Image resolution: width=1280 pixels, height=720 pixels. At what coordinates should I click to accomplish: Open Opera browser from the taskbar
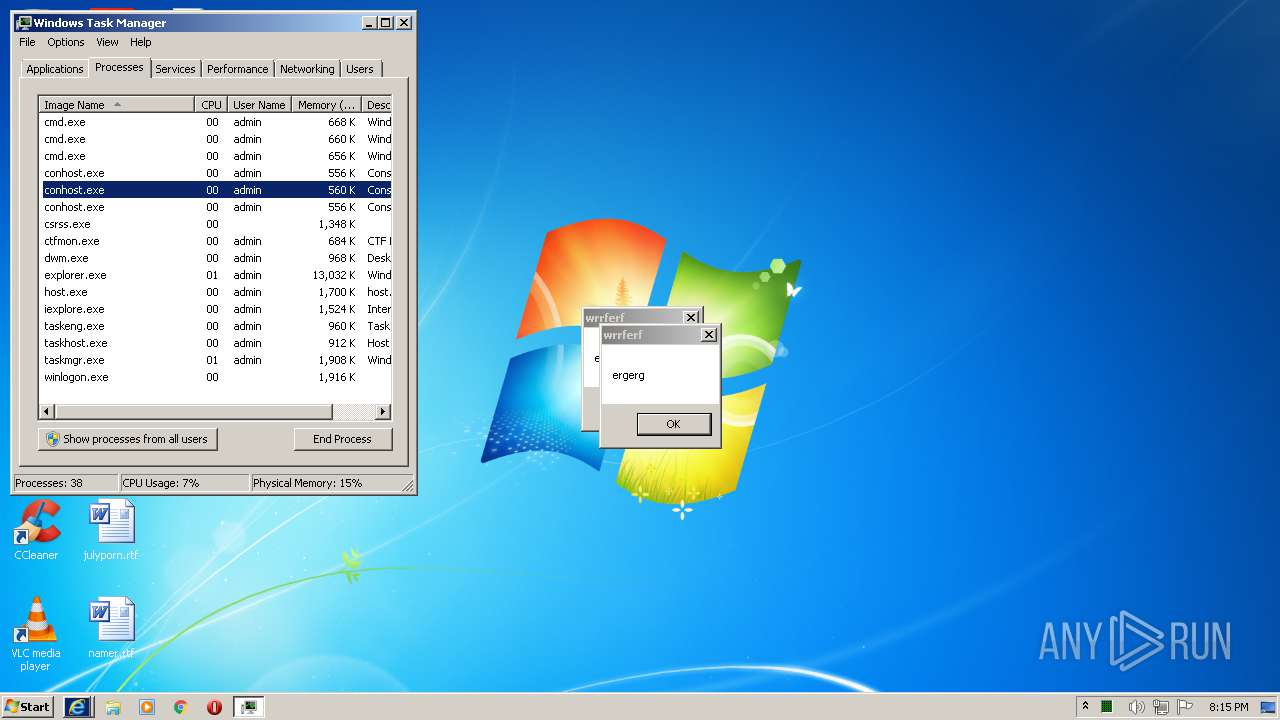pyautogui.click(x=214, y=707)
